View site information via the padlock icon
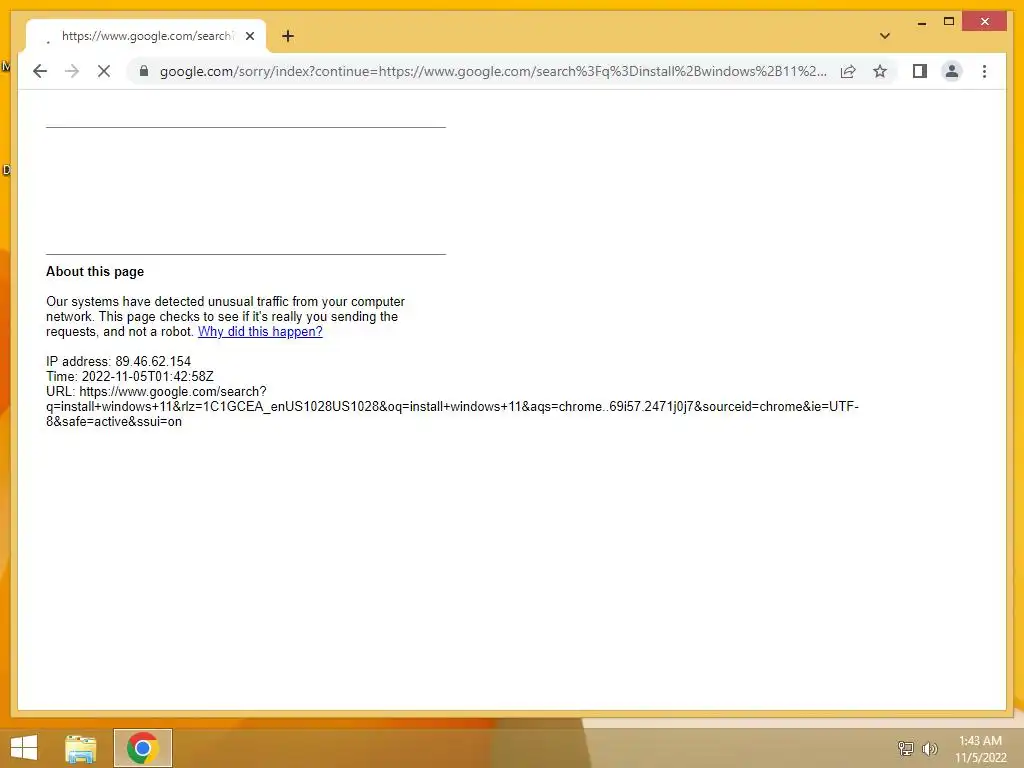The image size is (1024, 768). pos(144,71)
